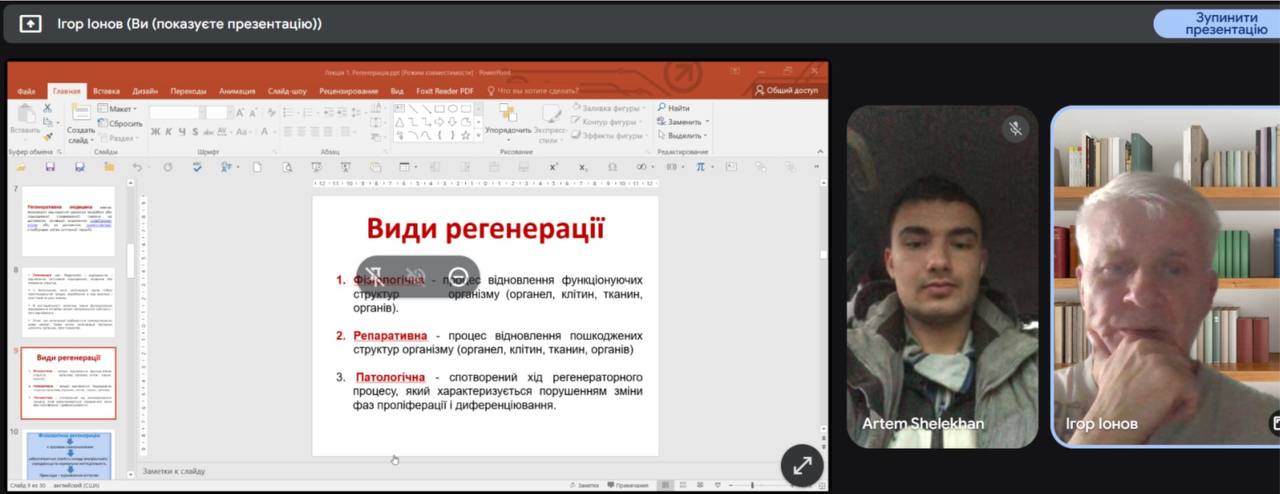Click the Упорядочить arrange icon
This screenshot has width=1280, height=494.
coord(508,114)
